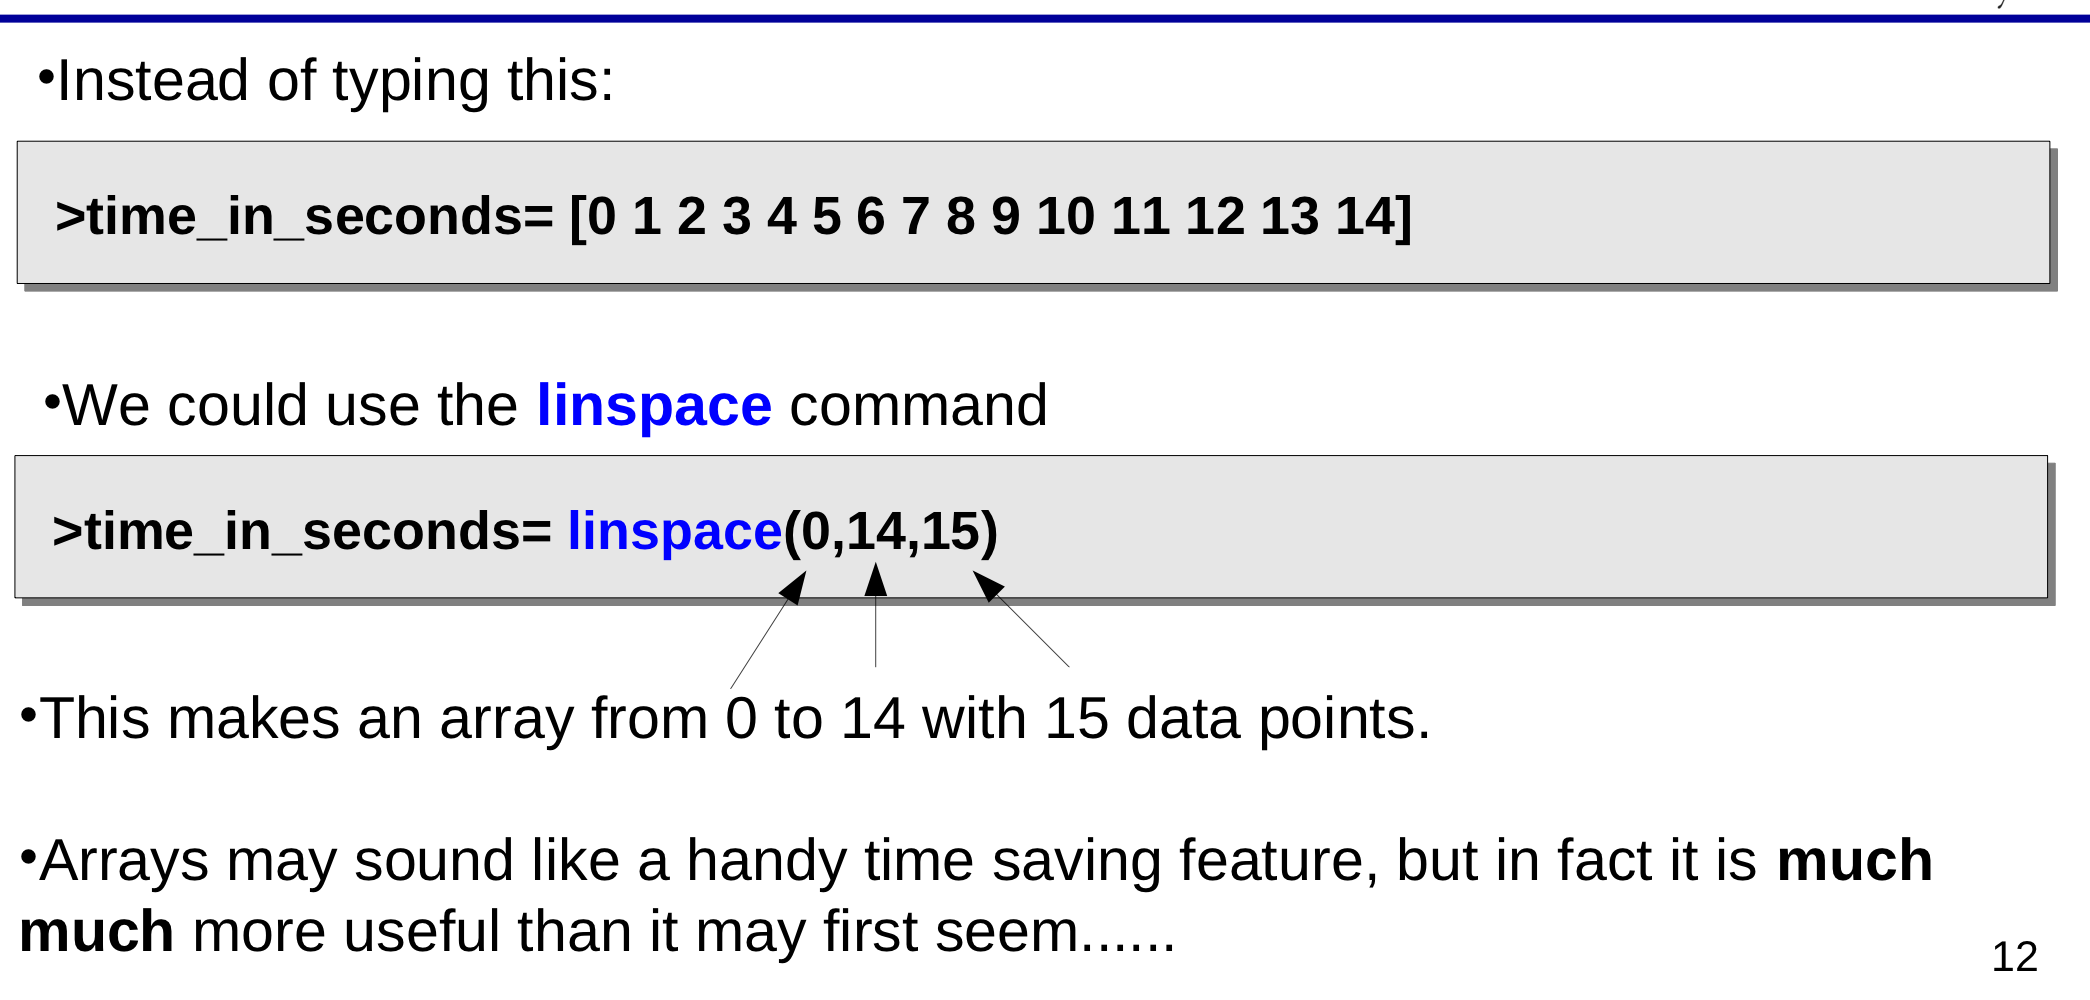Click the word "command" after linspace
The height and width of the screenshot is (1000, 2090).
pyautogui.click(x=918, y=406)
